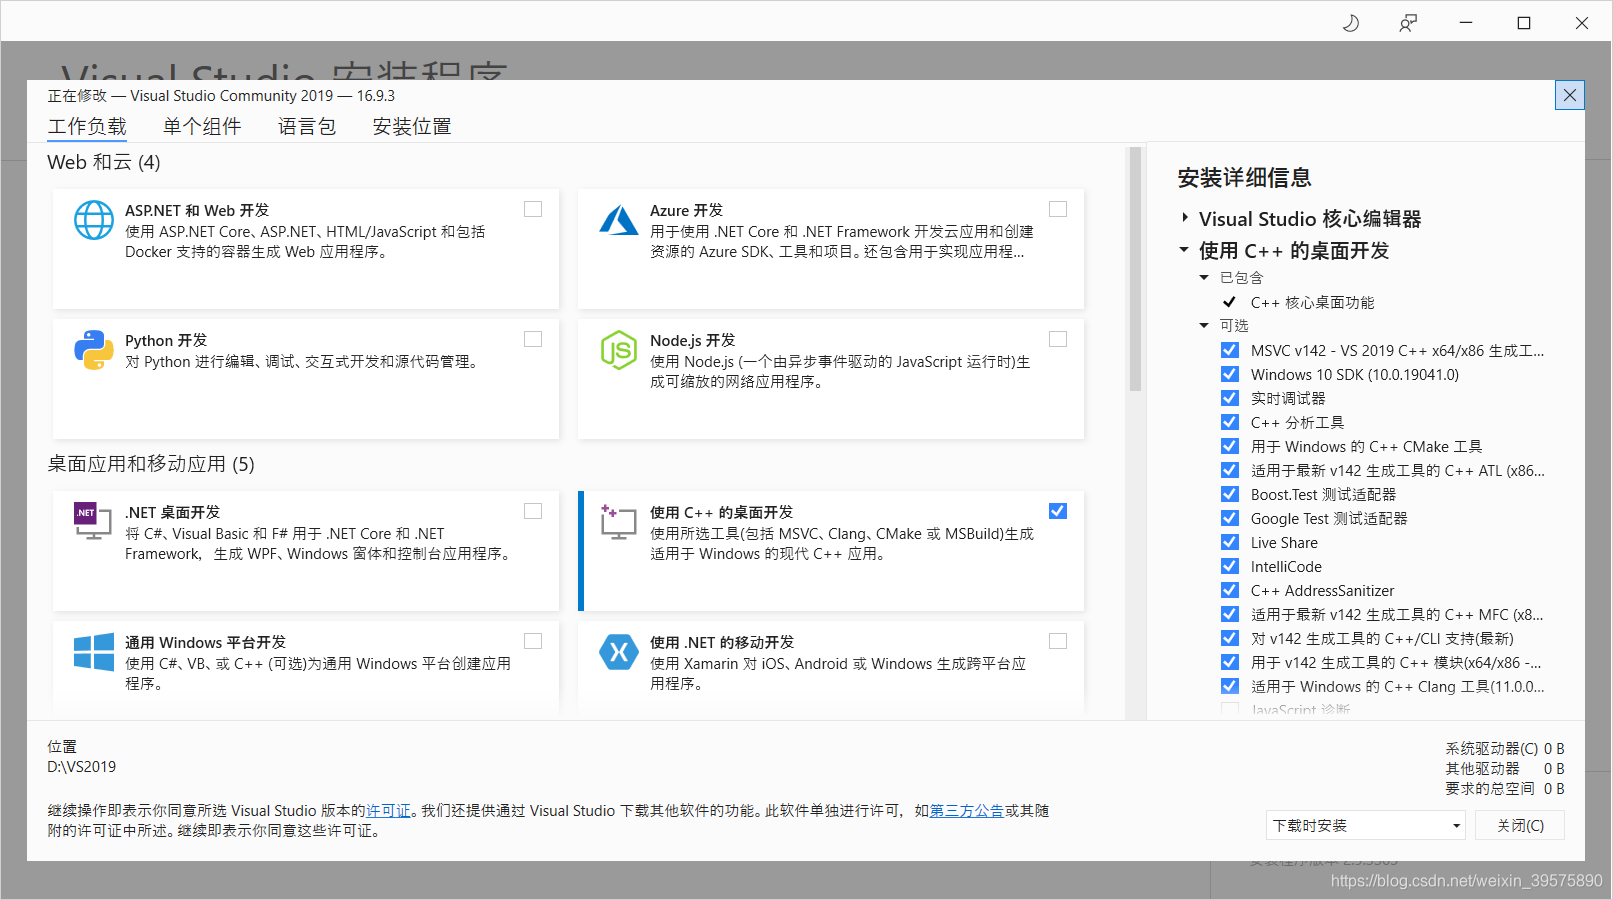
Task: Click the Node.js hexagon icon
Action: click(619, 350)
